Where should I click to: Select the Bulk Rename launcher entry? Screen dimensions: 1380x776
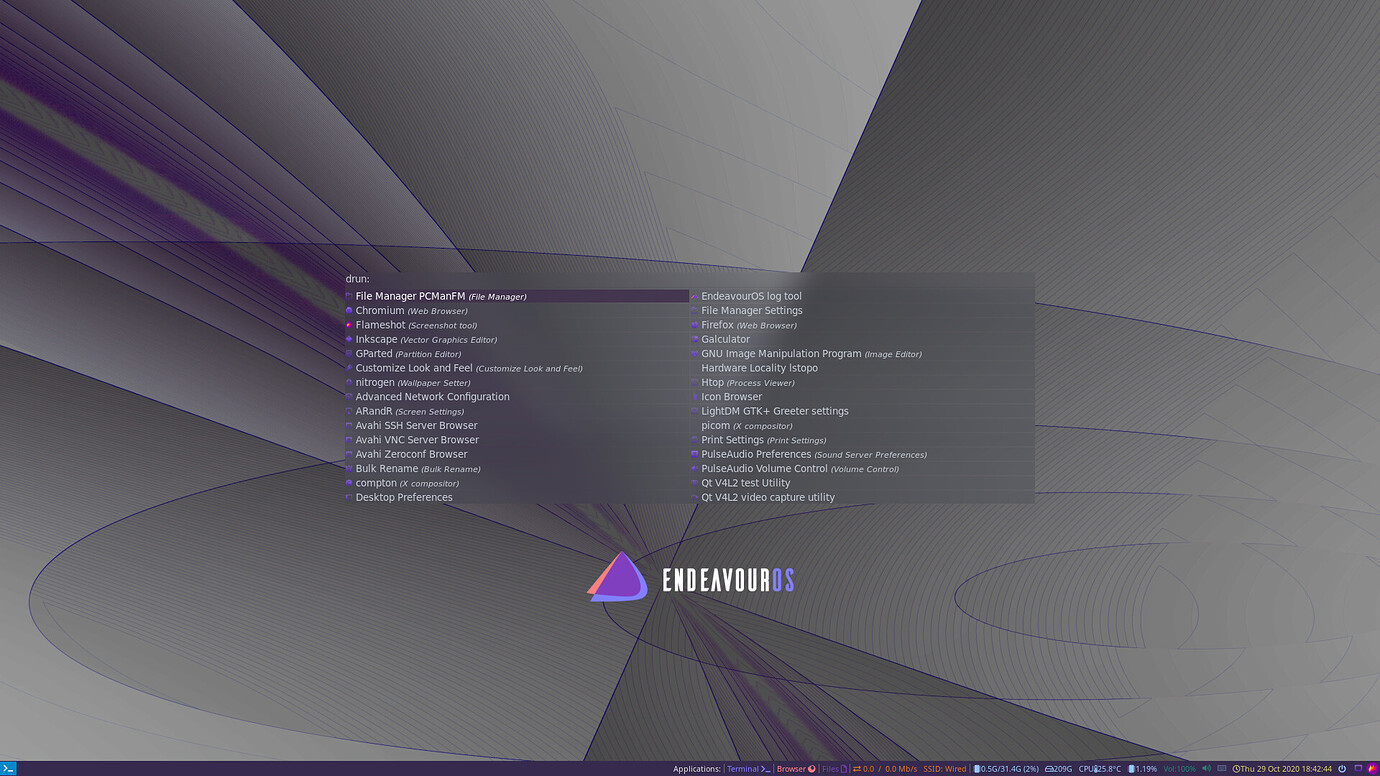click(x=410, y=468)
